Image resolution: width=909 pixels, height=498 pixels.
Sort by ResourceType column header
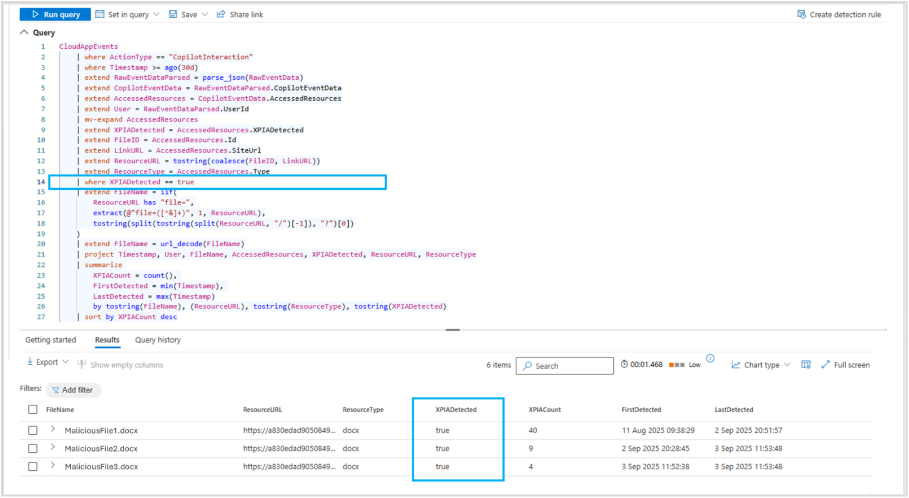tap(363, 410)
